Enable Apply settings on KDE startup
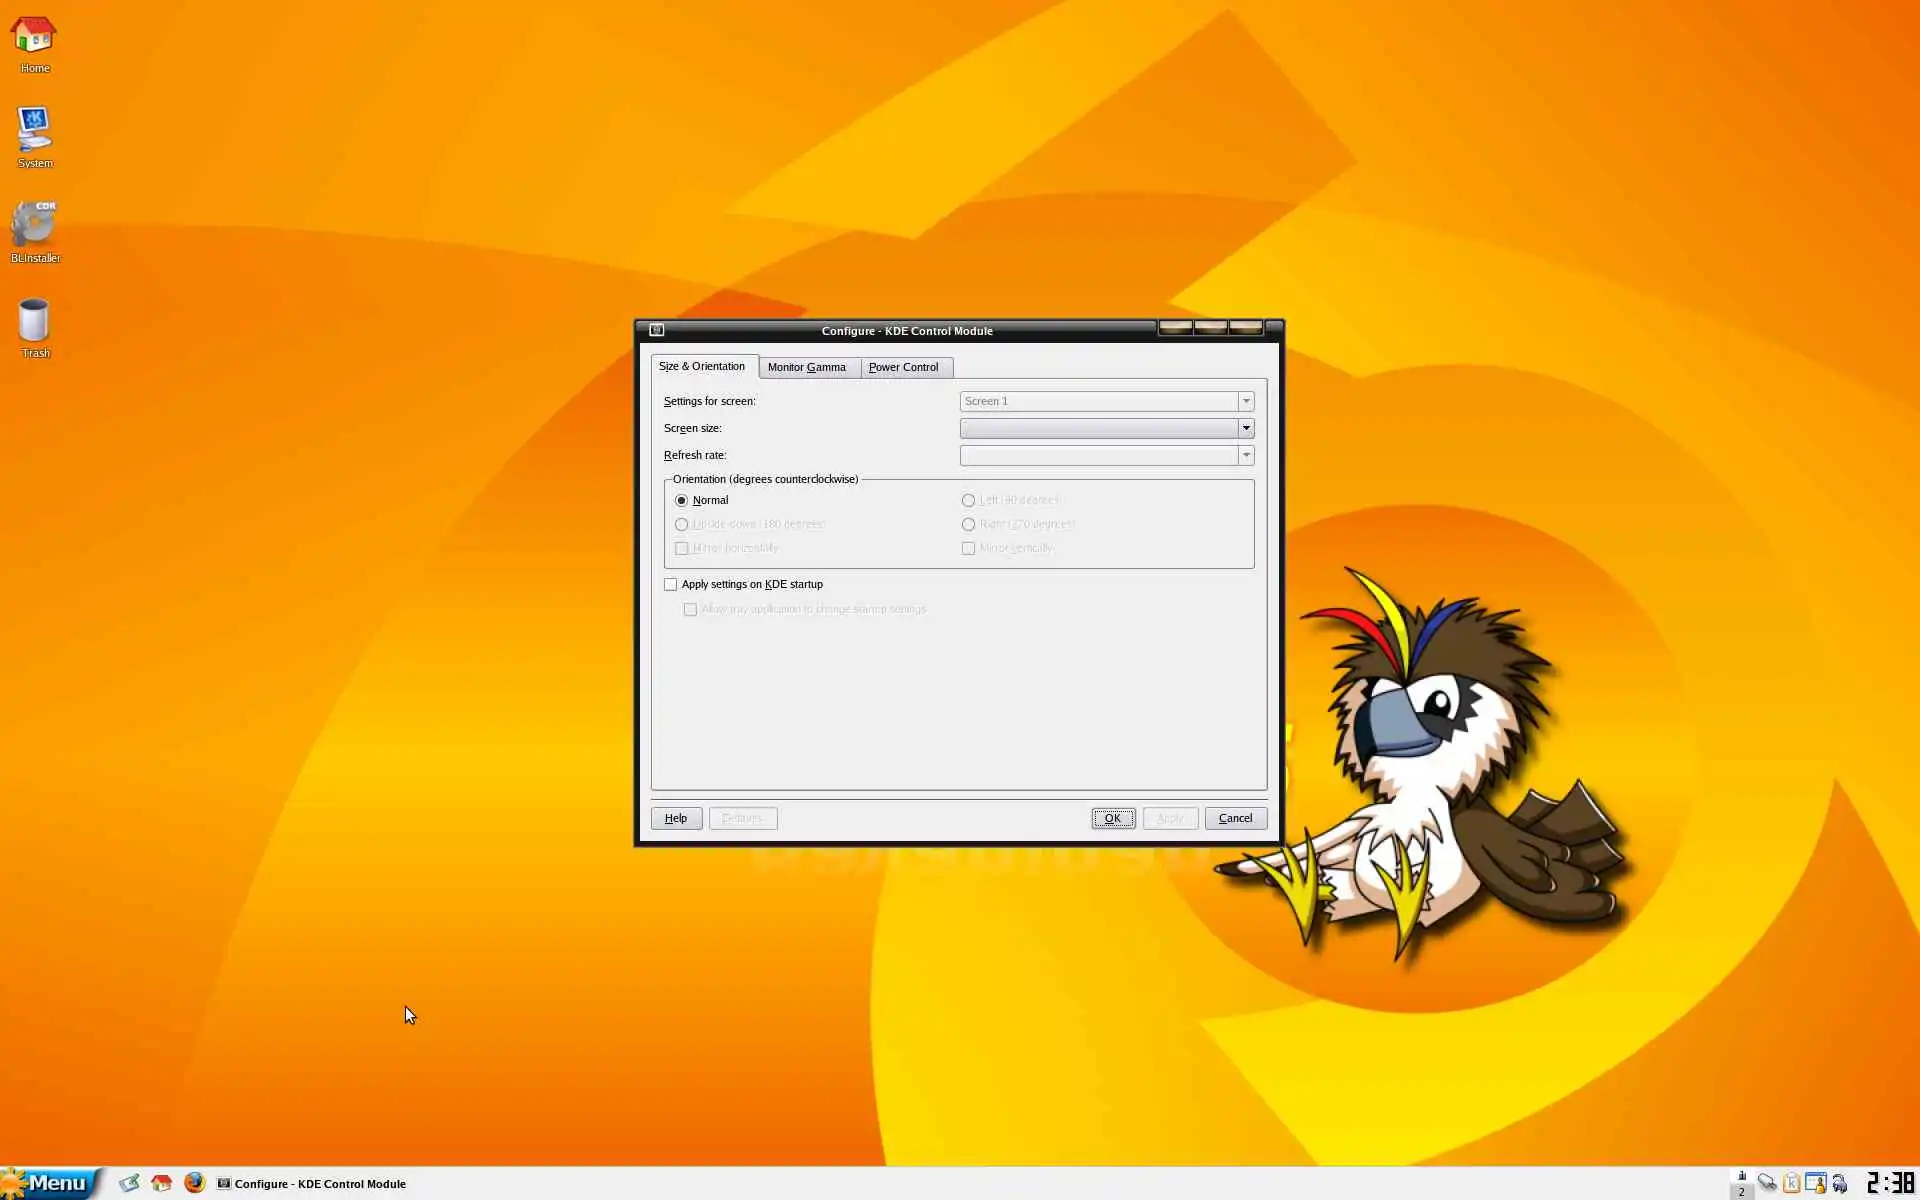Viewport: 1920px width, 1200px height. coord(671,584)
